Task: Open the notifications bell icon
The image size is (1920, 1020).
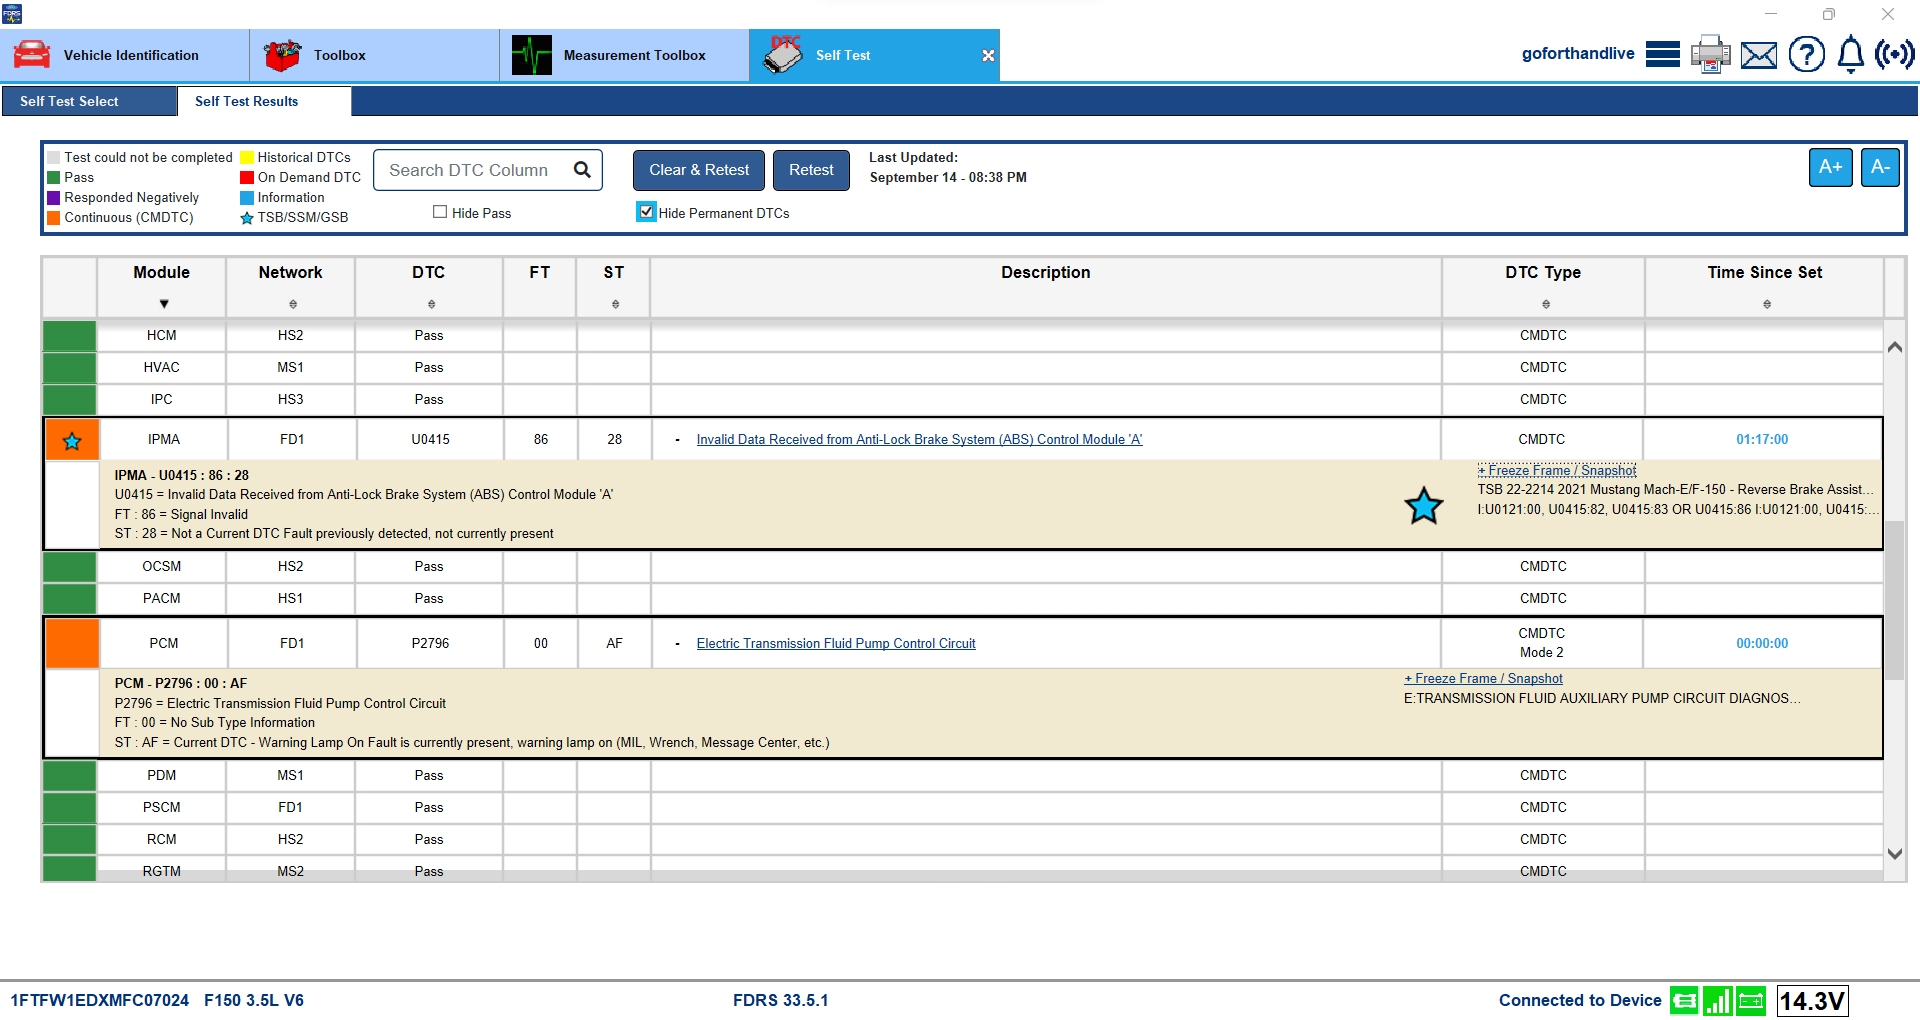Action: [x=1850, y=54]
